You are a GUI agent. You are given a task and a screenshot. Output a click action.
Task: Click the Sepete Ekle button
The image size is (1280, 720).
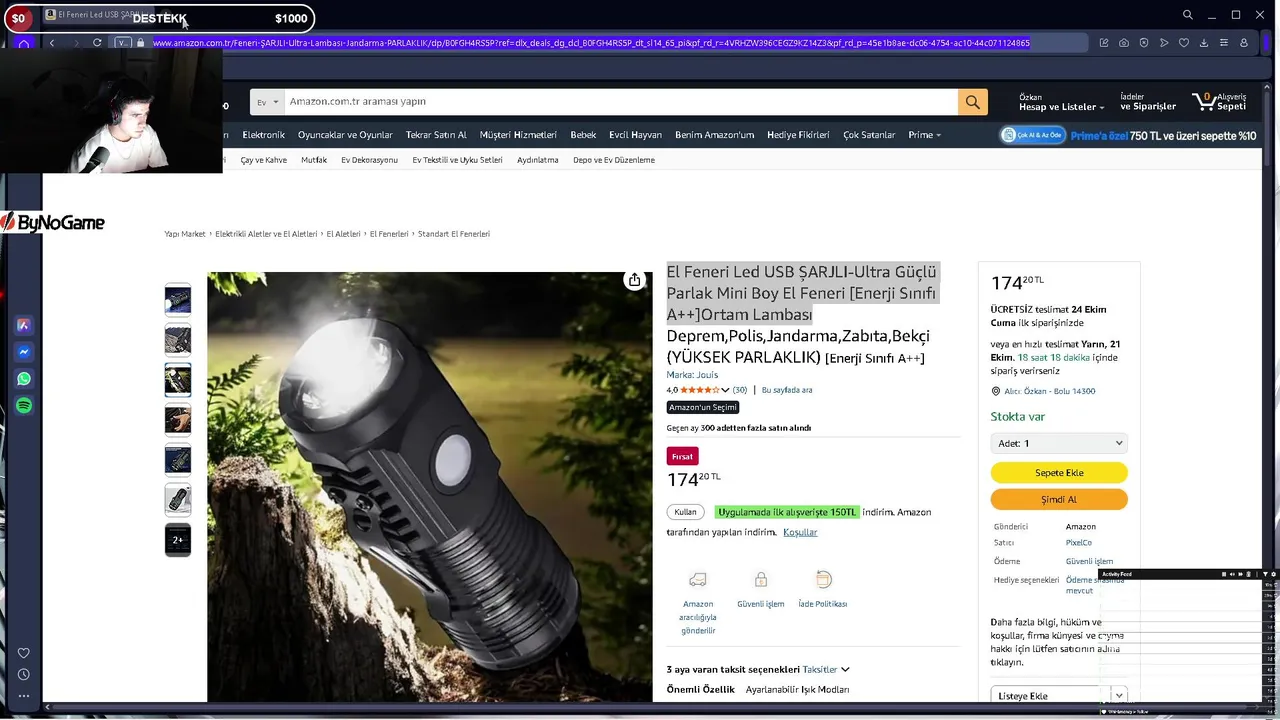(x=1059, y=473)
